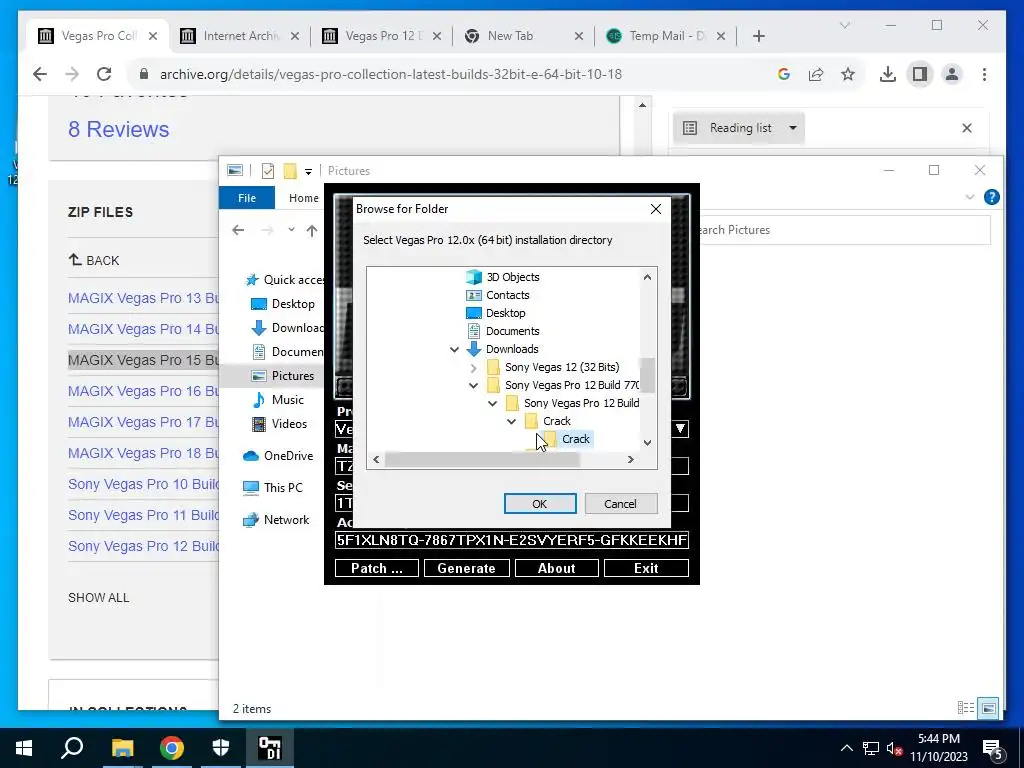
Task: Click the activation code field
Action: pyautogui.click(x=511, y=540)
